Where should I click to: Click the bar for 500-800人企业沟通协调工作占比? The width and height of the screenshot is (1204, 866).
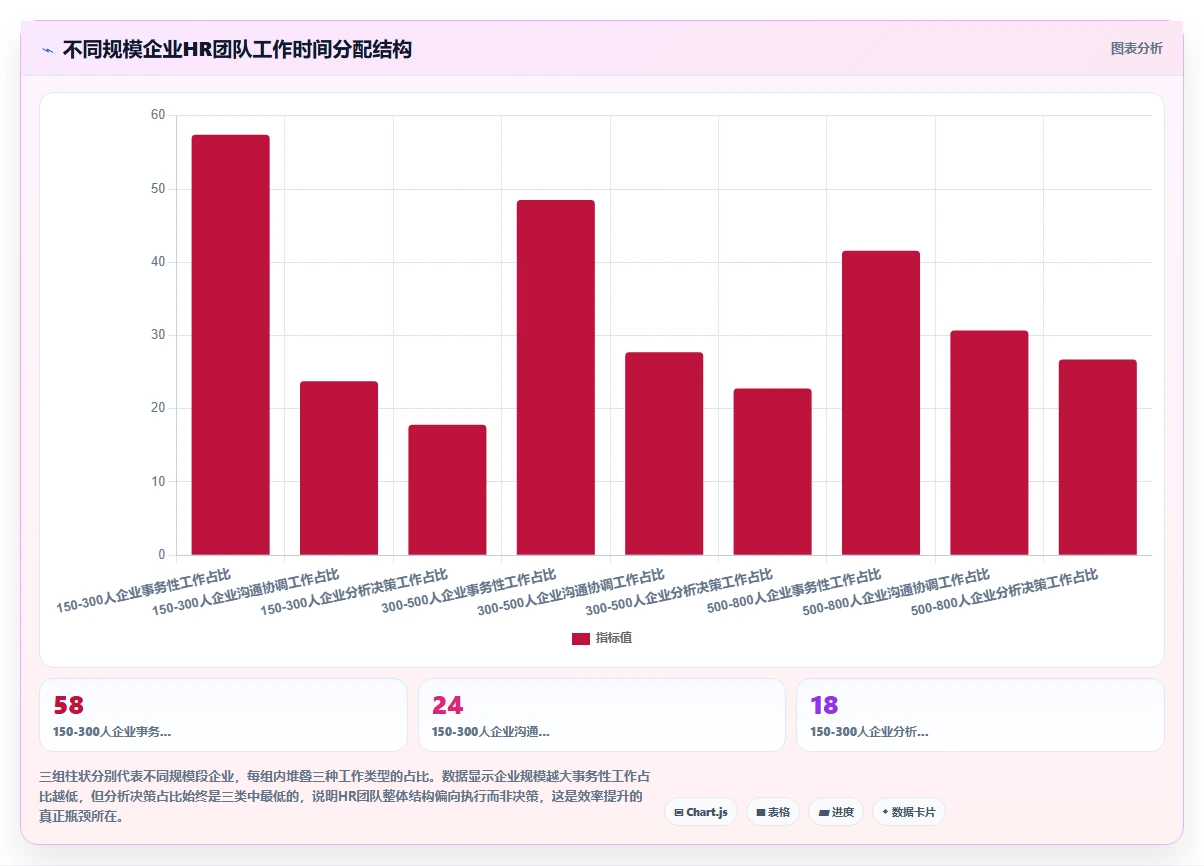click(x=989, y=443)
